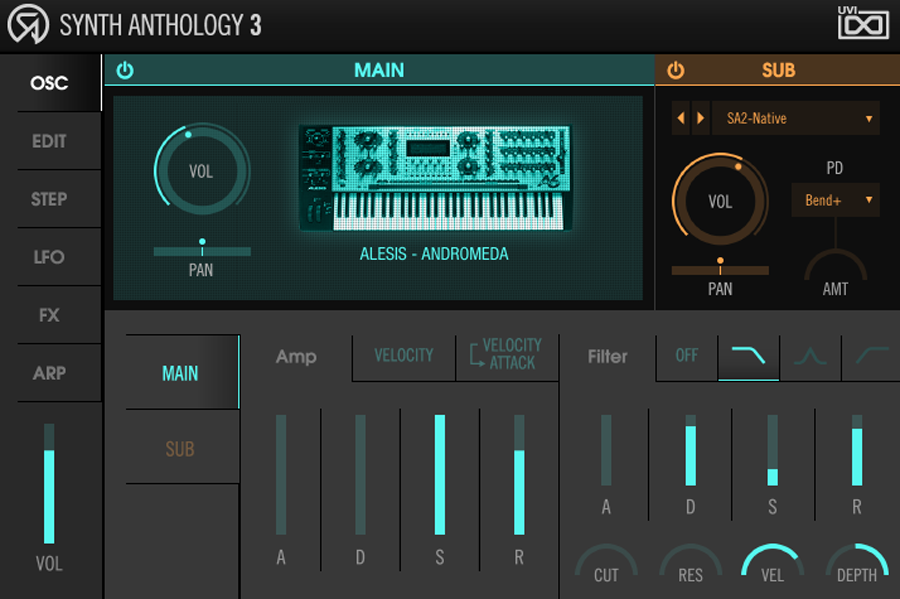This screenshot has height=599, width=900.
Task: Select next SUB waveform with right arrow
Action: 700,118
